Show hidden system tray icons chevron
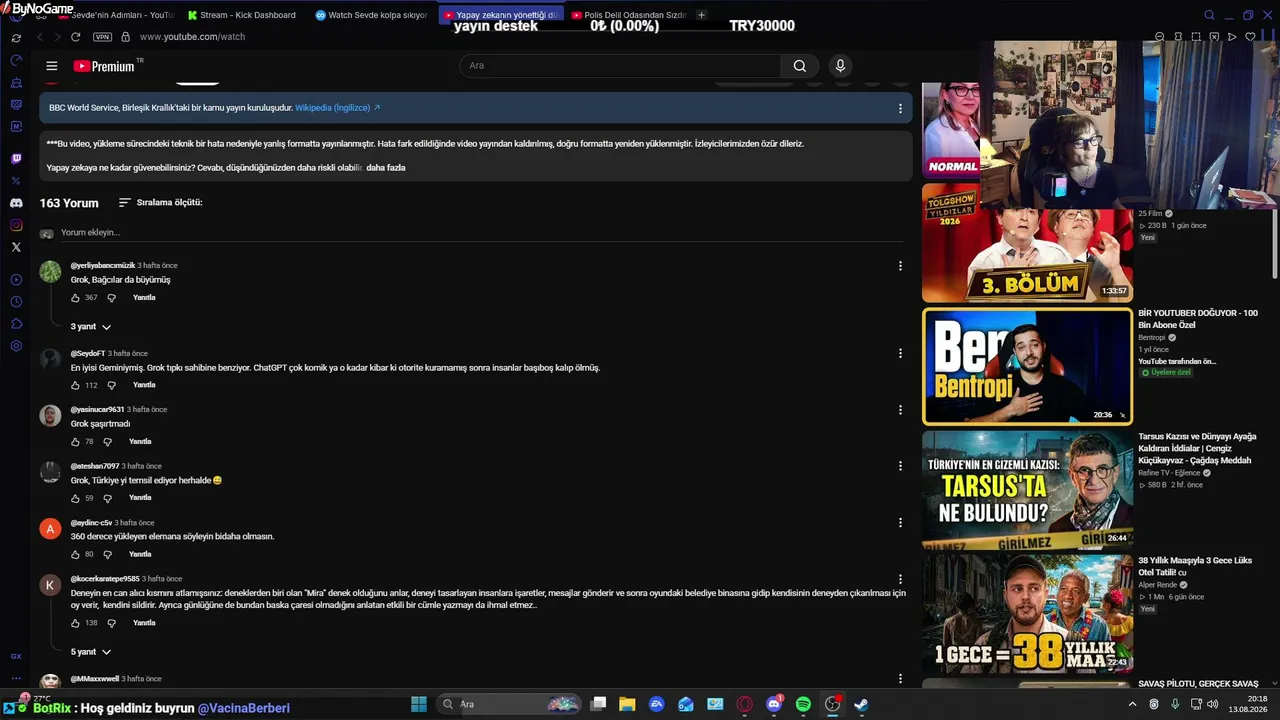1280x720 pixels. point(1132,704)
